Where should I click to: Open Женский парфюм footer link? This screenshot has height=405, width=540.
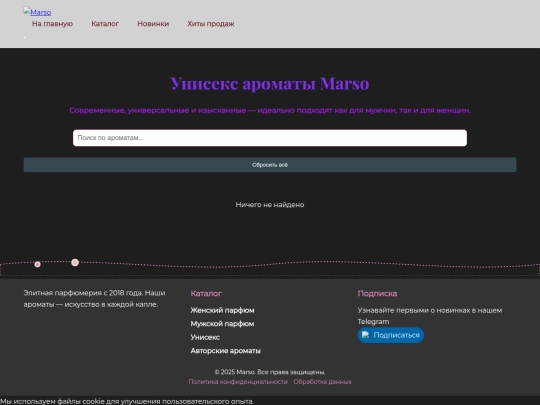tap(222, 310)
